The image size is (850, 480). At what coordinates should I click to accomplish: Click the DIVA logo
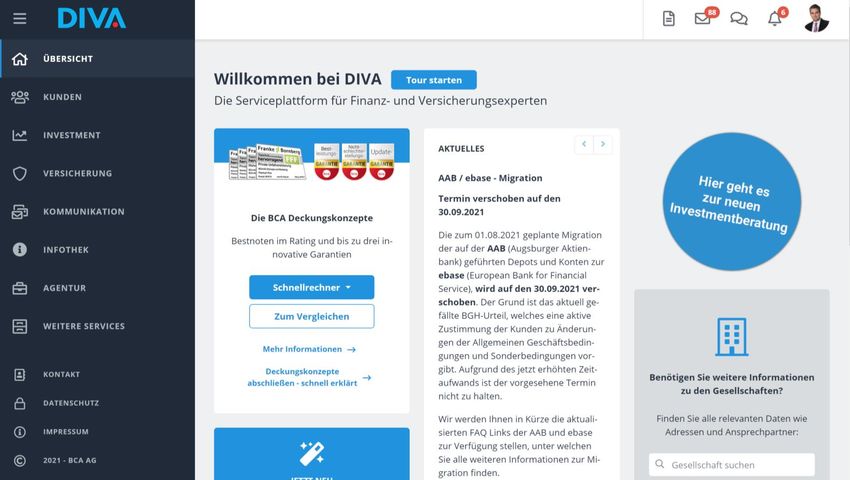point(92,18)
